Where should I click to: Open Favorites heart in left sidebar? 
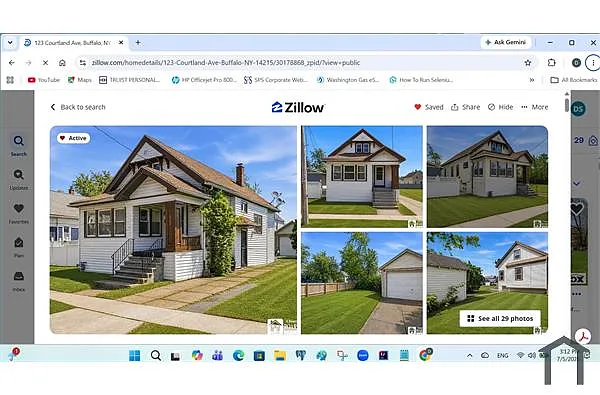click(x=18, y=213)
